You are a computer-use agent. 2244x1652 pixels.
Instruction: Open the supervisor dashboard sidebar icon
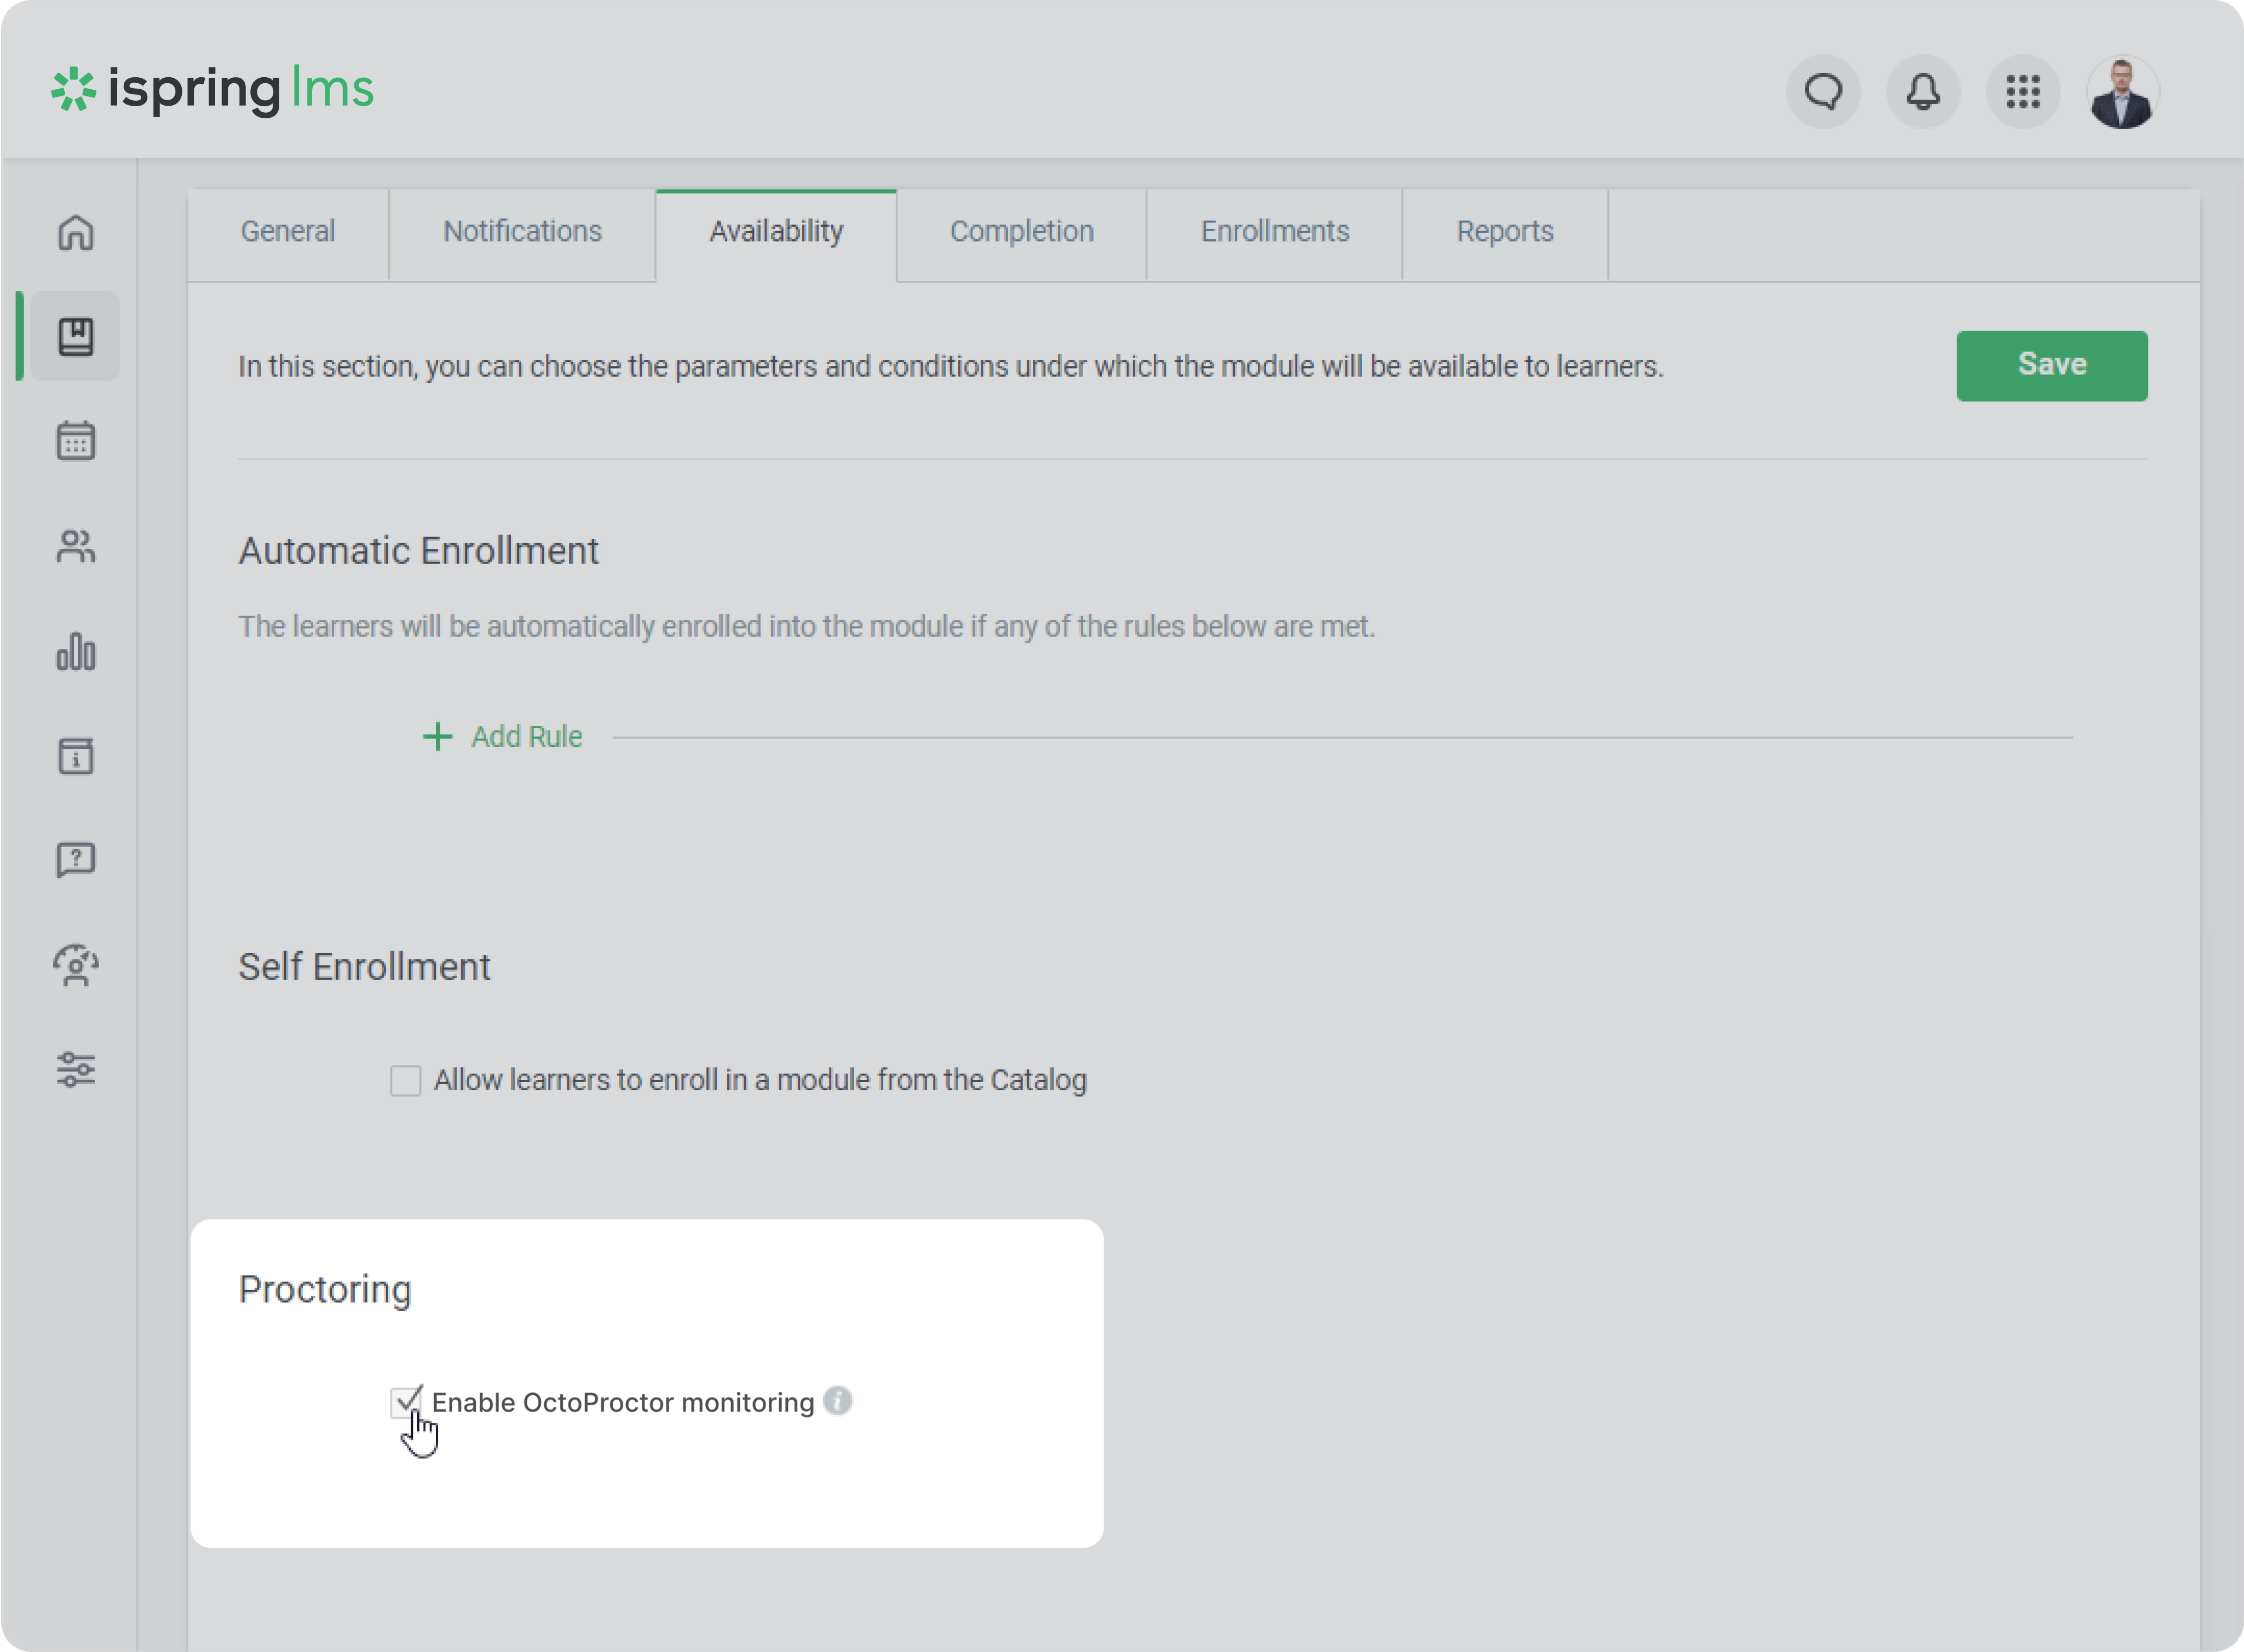[x=76, y=965]
